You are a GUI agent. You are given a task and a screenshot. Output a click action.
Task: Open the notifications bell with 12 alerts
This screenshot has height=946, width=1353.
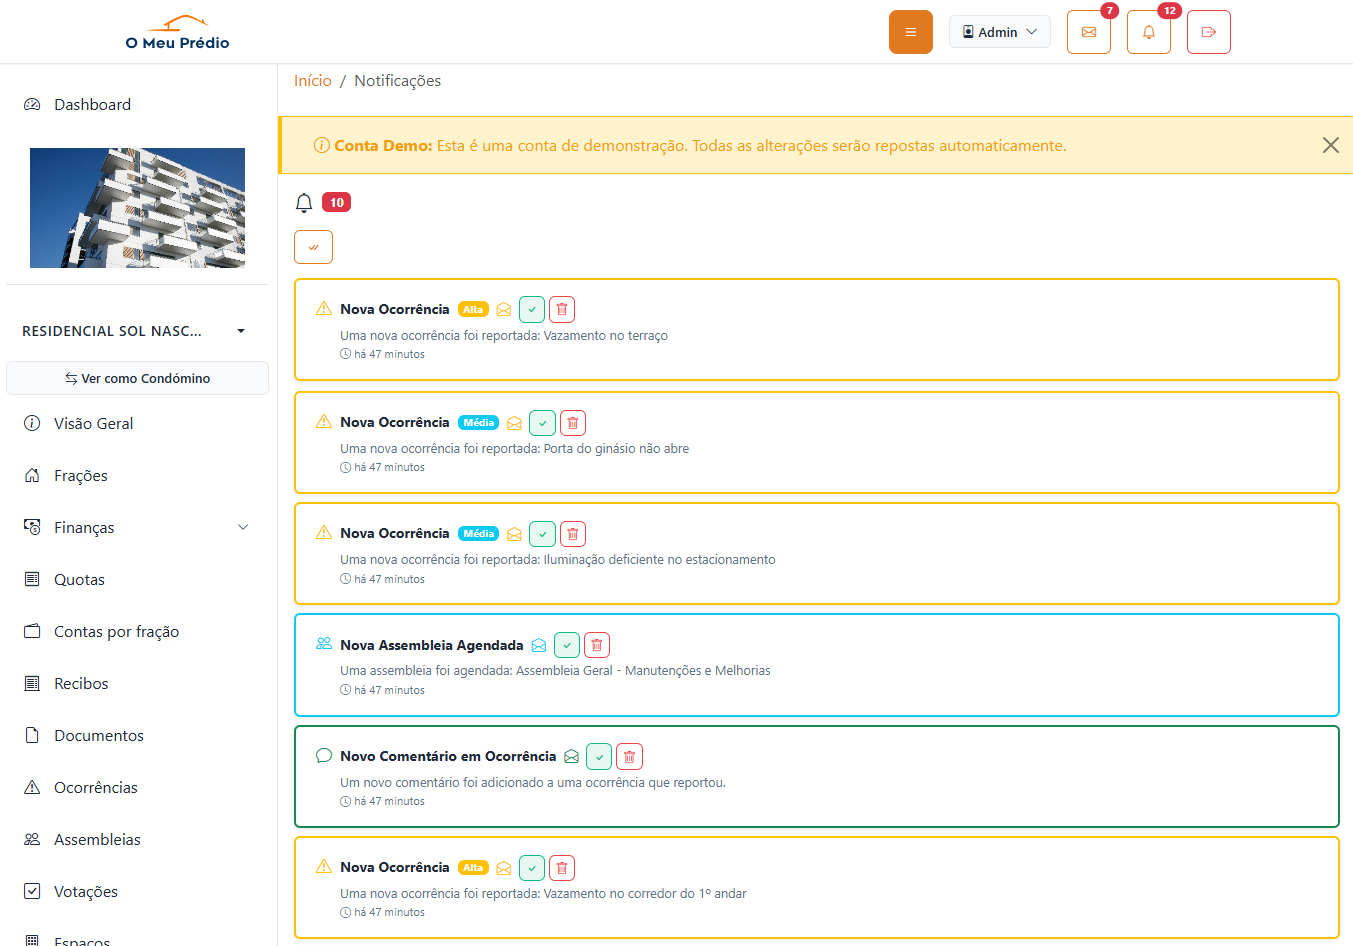(1148, 31)
